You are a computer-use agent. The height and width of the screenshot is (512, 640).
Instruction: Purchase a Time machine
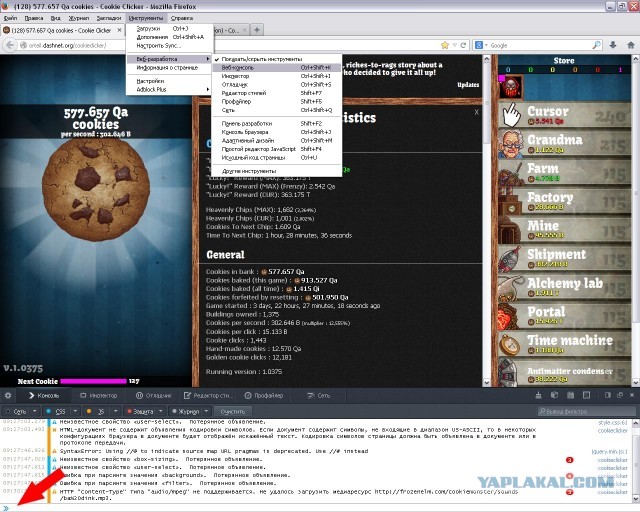564,344
